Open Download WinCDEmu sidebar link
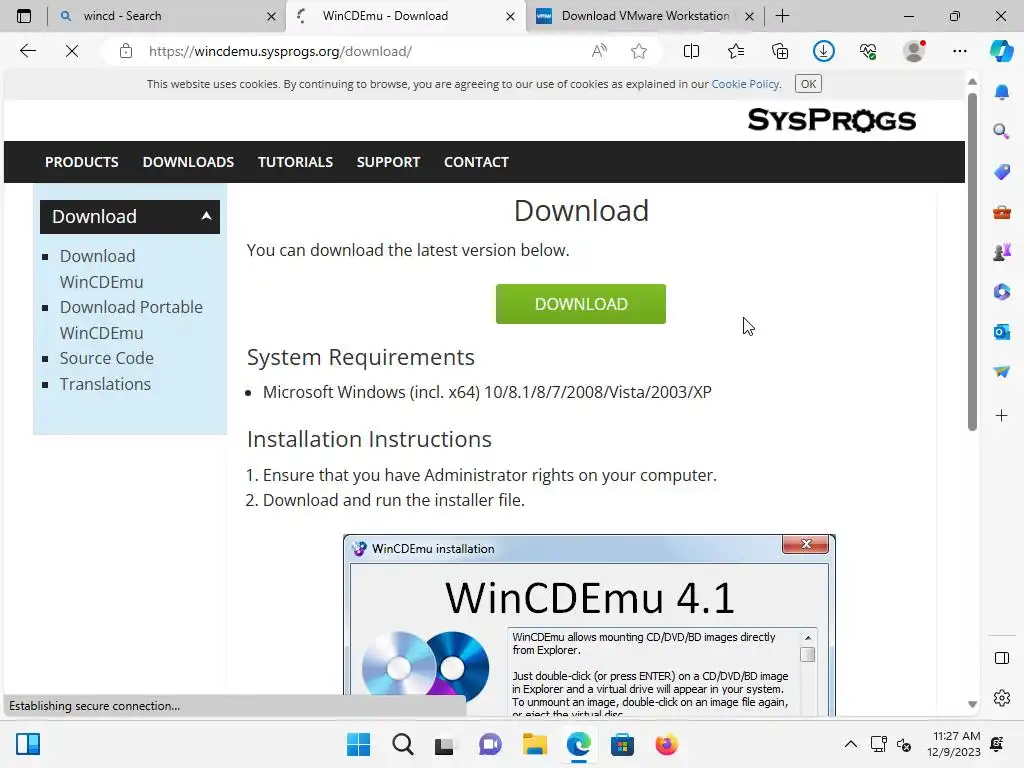The image size is (1024, 768). 101,269
